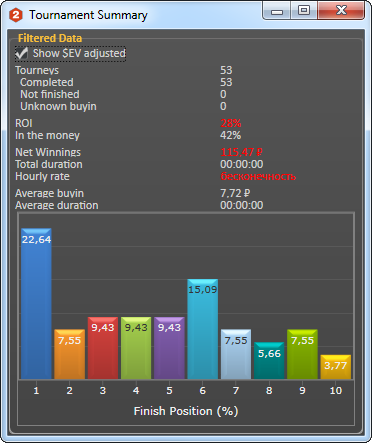Click the cyan bar labeled 15,09
Screen dimensions: 372x443
coord(203,329)
